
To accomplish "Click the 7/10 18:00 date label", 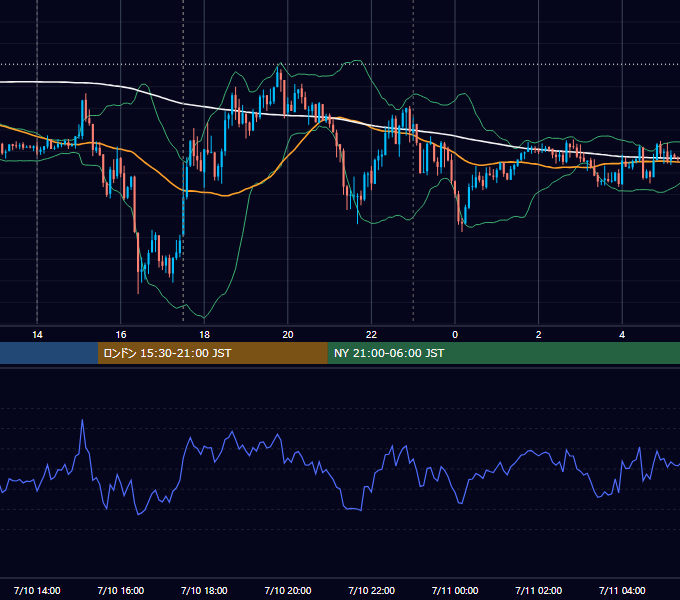I will tap(204, 590).
